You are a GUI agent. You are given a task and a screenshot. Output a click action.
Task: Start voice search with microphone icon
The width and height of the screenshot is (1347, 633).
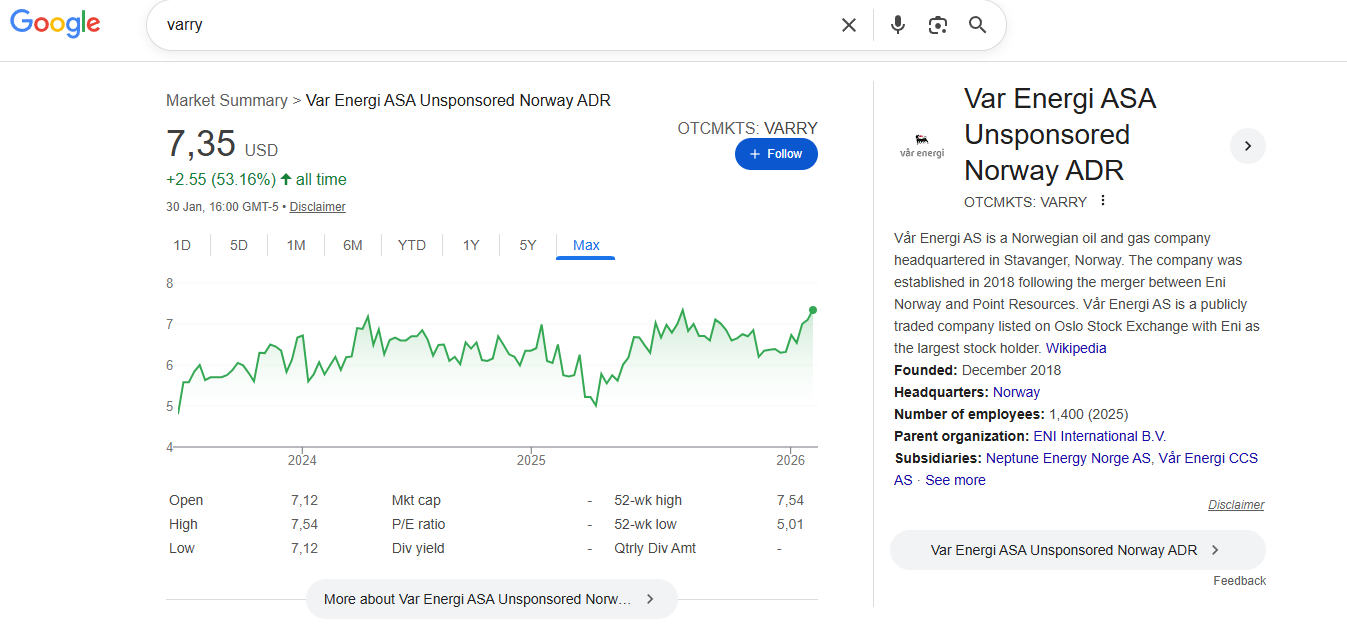tap(897, 25)
